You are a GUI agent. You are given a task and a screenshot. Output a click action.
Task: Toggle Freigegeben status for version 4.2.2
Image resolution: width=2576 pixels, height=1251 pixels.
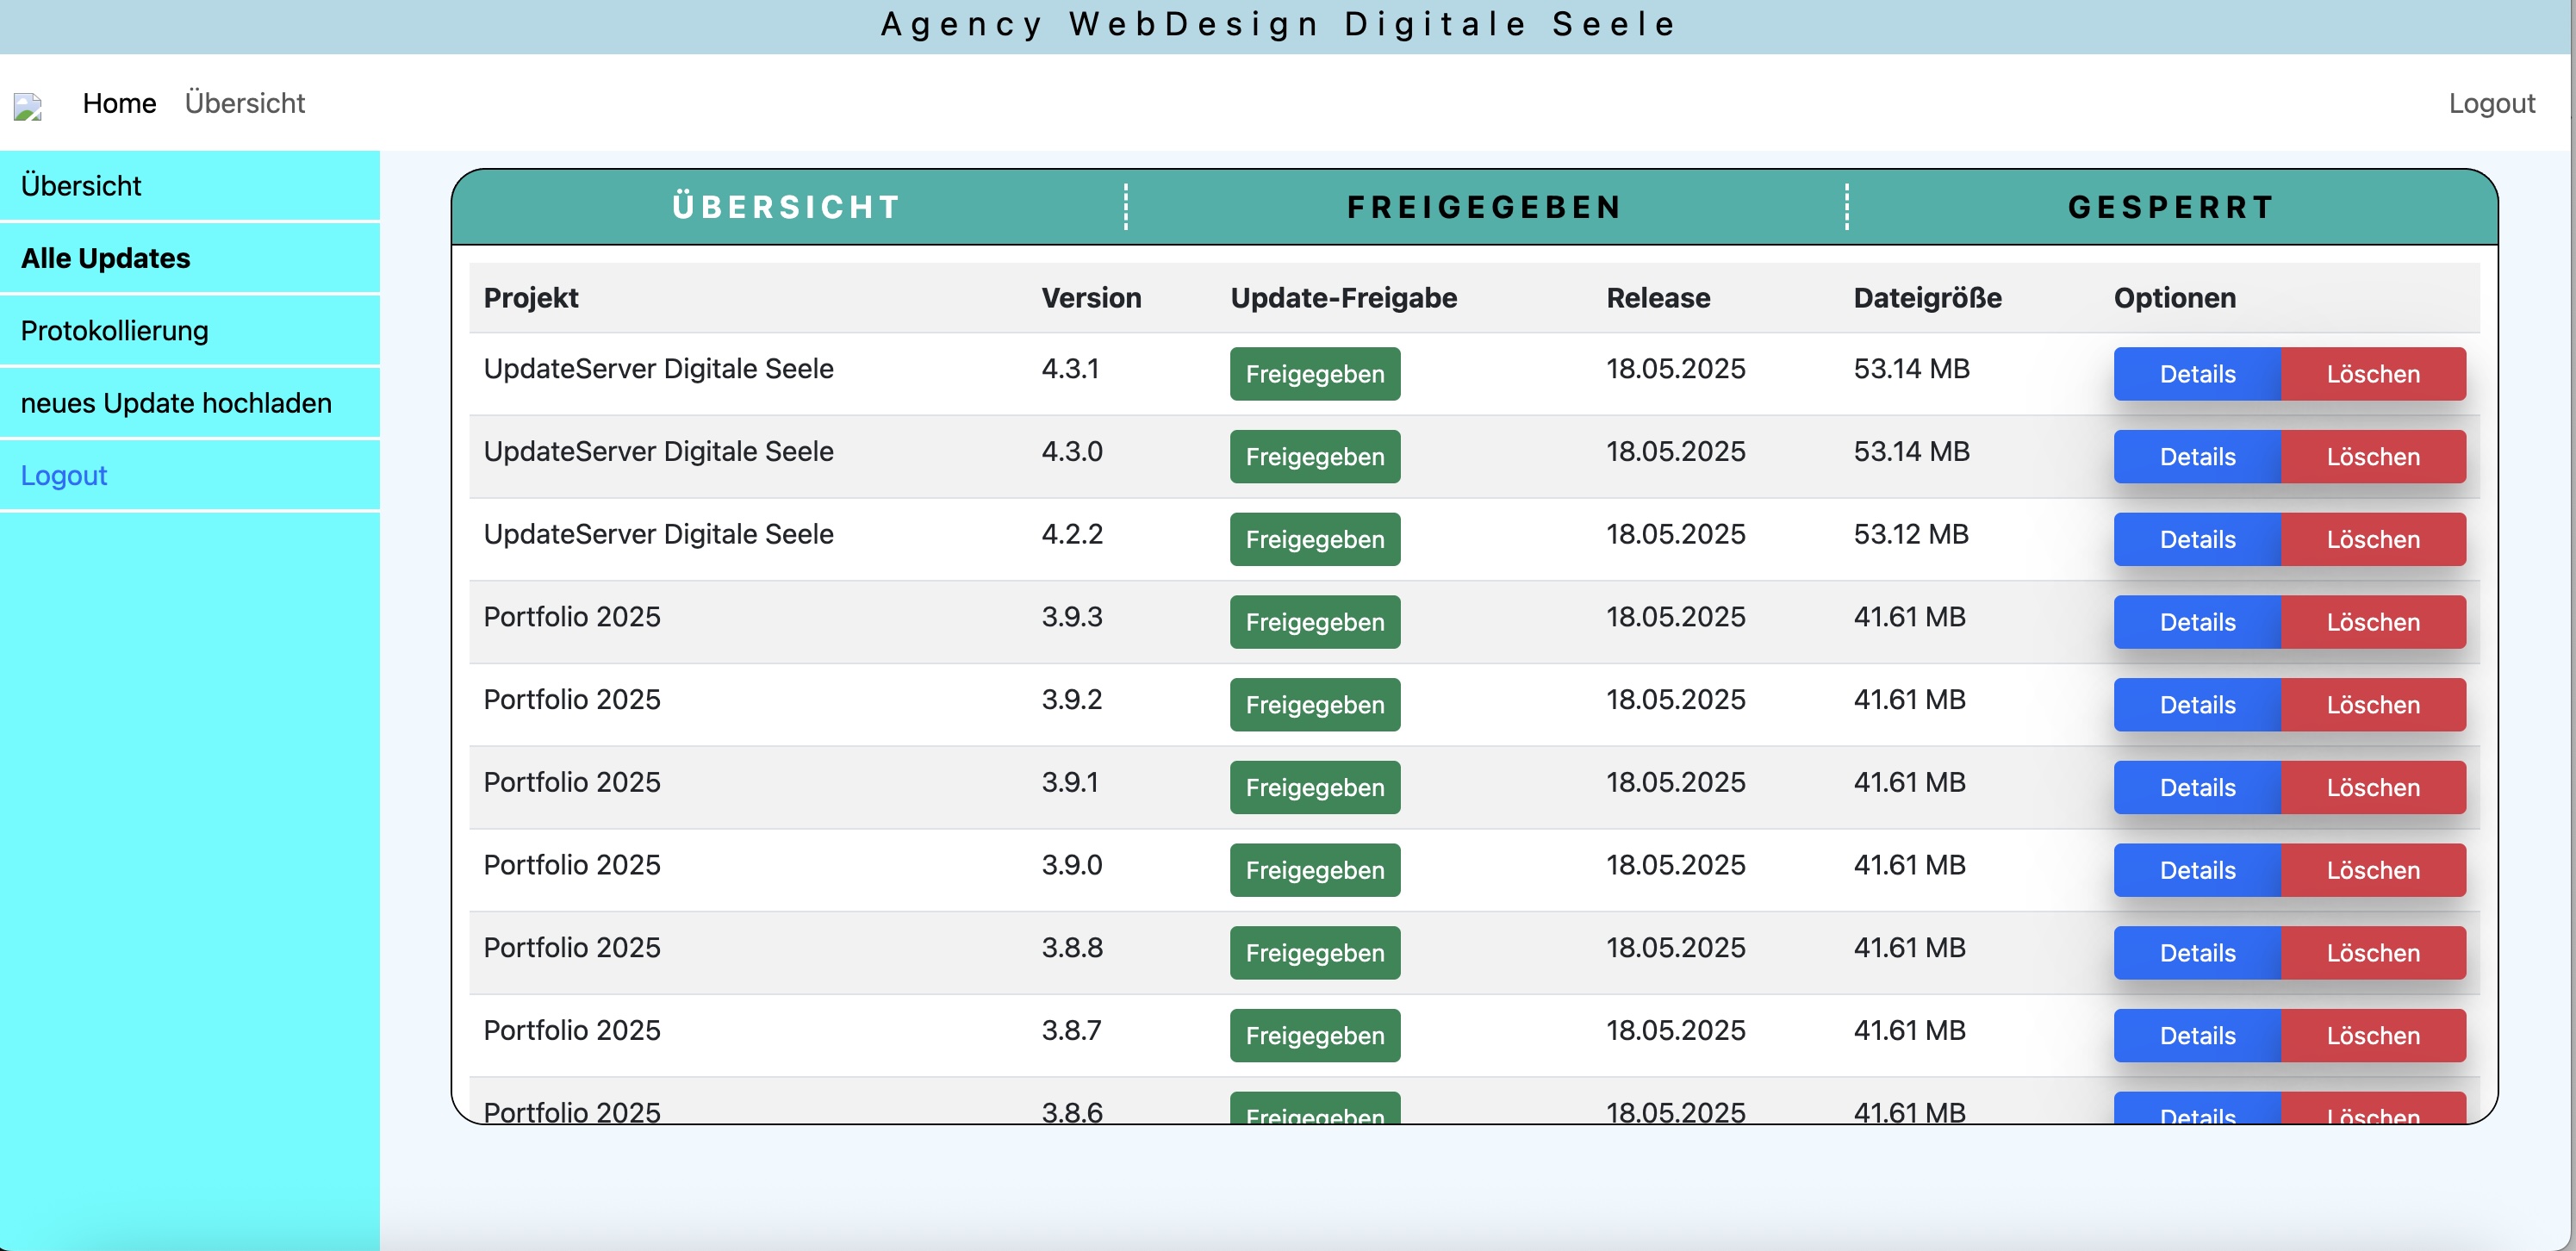[x=1314, y=539]
